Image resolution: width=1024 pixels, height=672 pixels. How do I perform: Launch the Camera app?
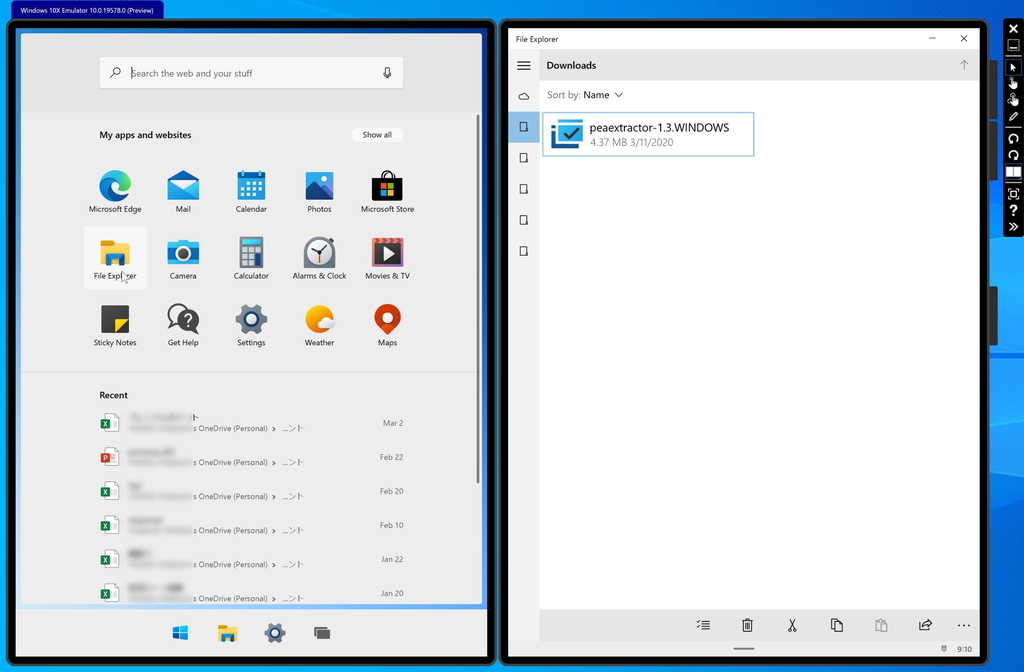(x=183, y=258)
